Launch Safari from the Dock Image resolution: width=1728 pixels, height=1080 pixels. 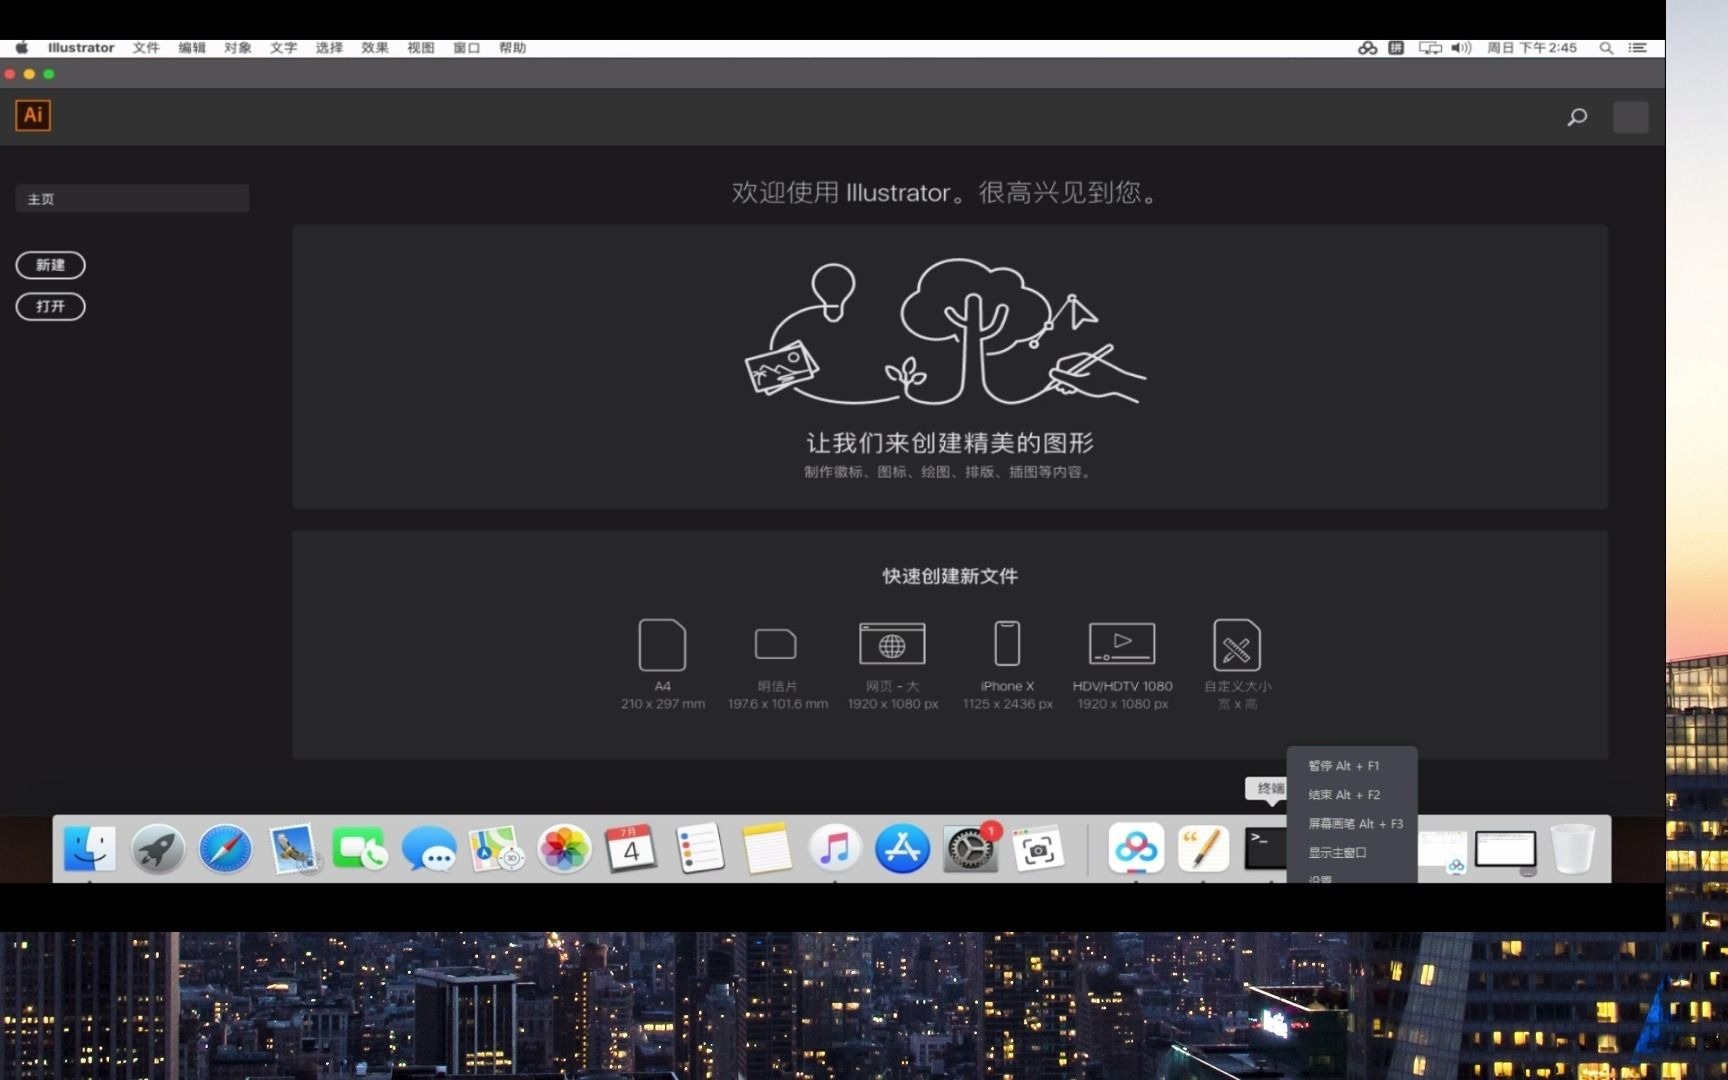click(225, 849)
